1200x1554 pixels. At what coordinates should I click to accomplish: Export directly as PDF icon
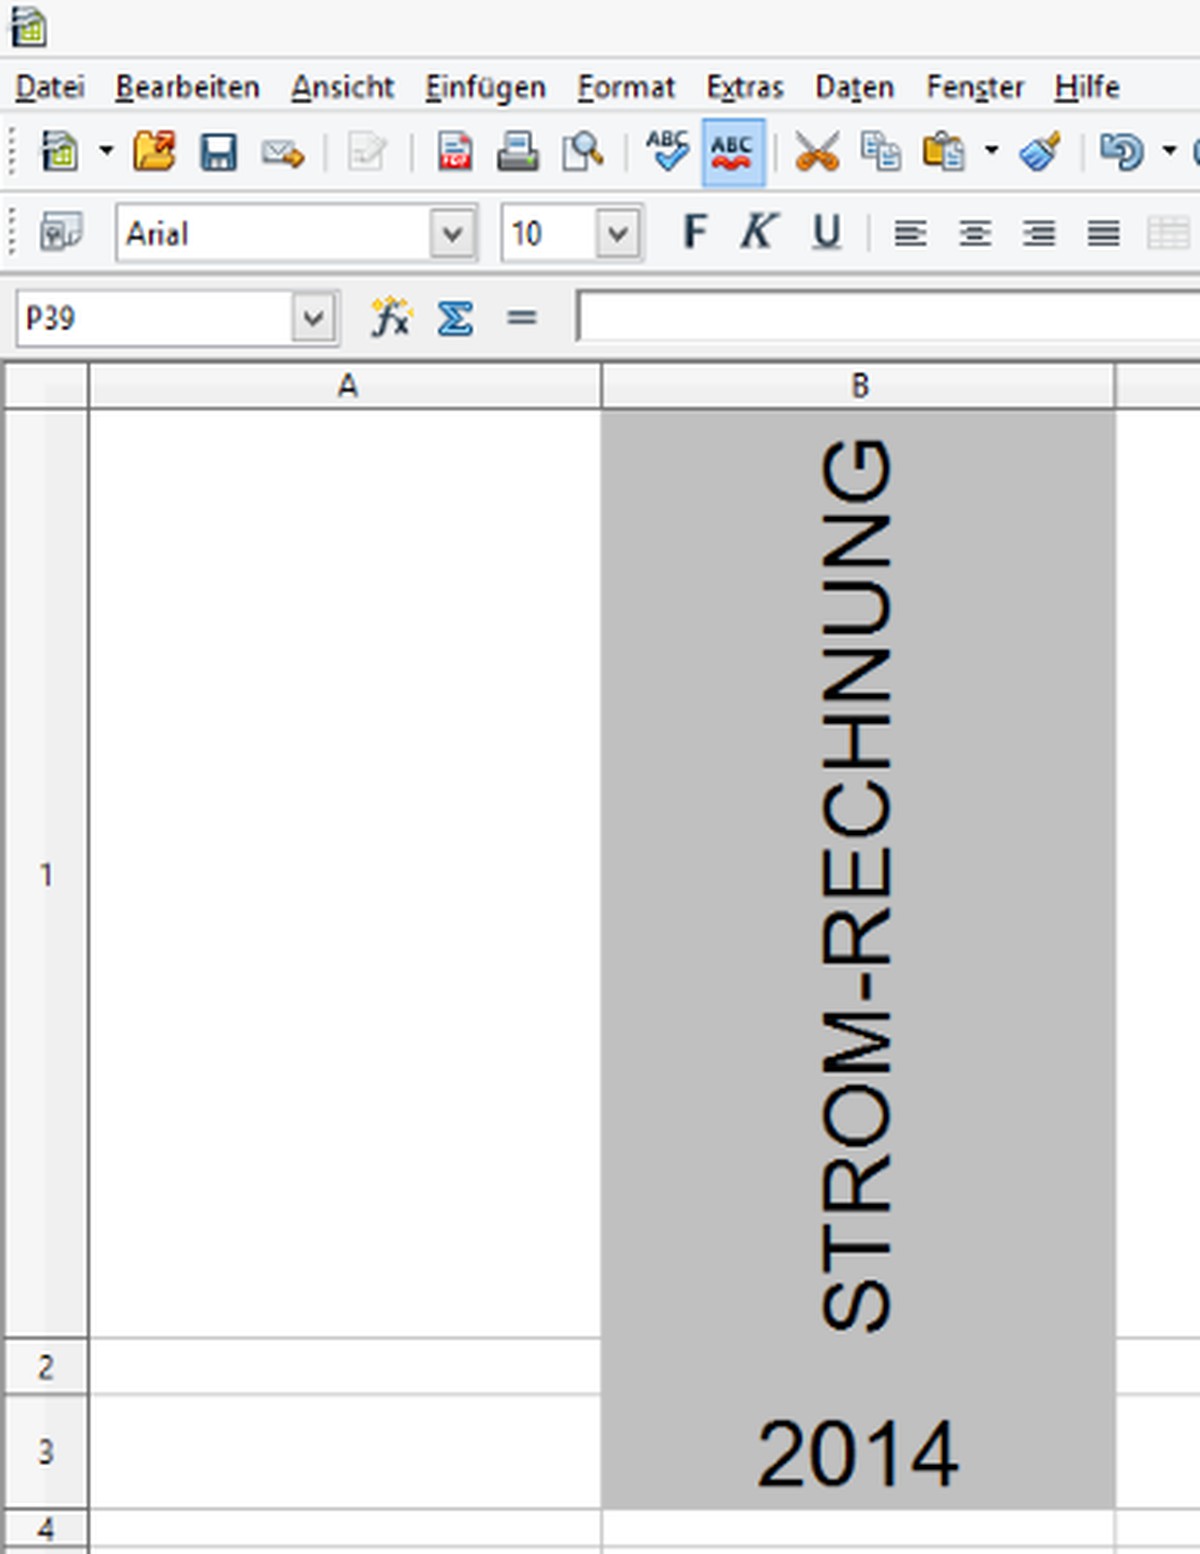coord(455,153)
